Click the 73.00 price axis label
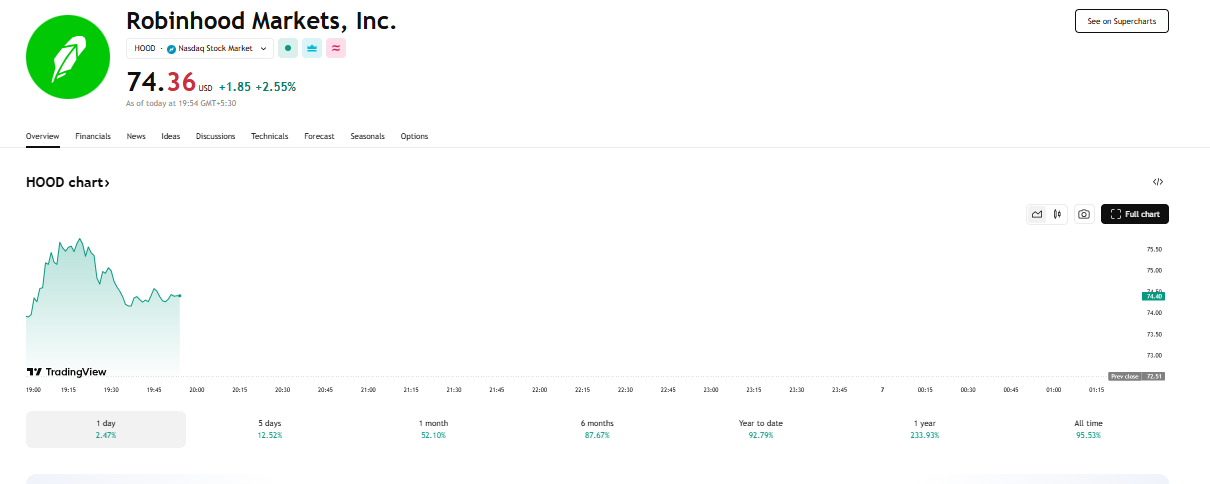Screen dimensions: 1210x484 pyautogui.click(x=1154, y=355)
